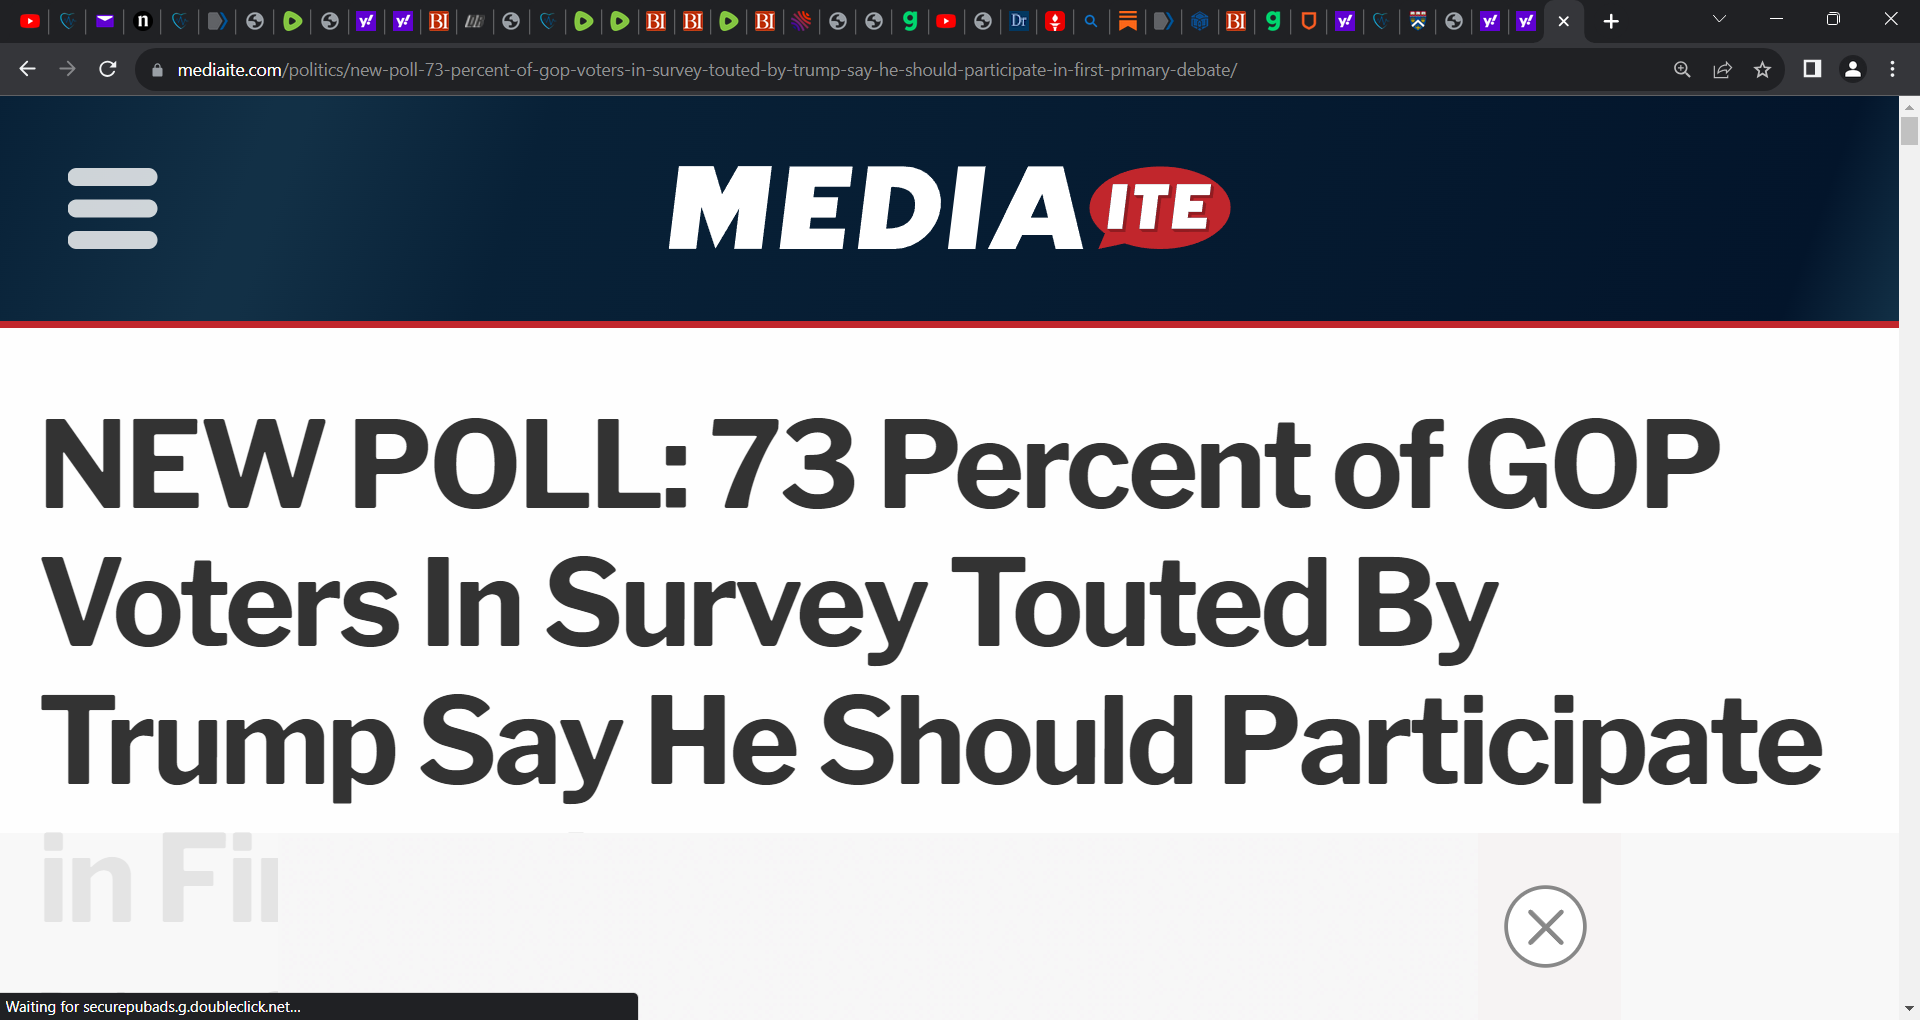The height and width of the screenshot is (1020, 1920).
Task: Open a new browser tab
Action: coord(1611,21)
